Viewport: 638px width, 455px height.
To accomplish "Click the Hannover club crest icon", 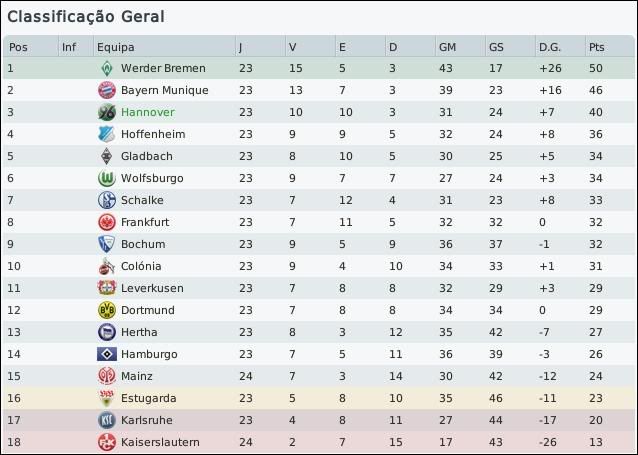I will point(106,113).
